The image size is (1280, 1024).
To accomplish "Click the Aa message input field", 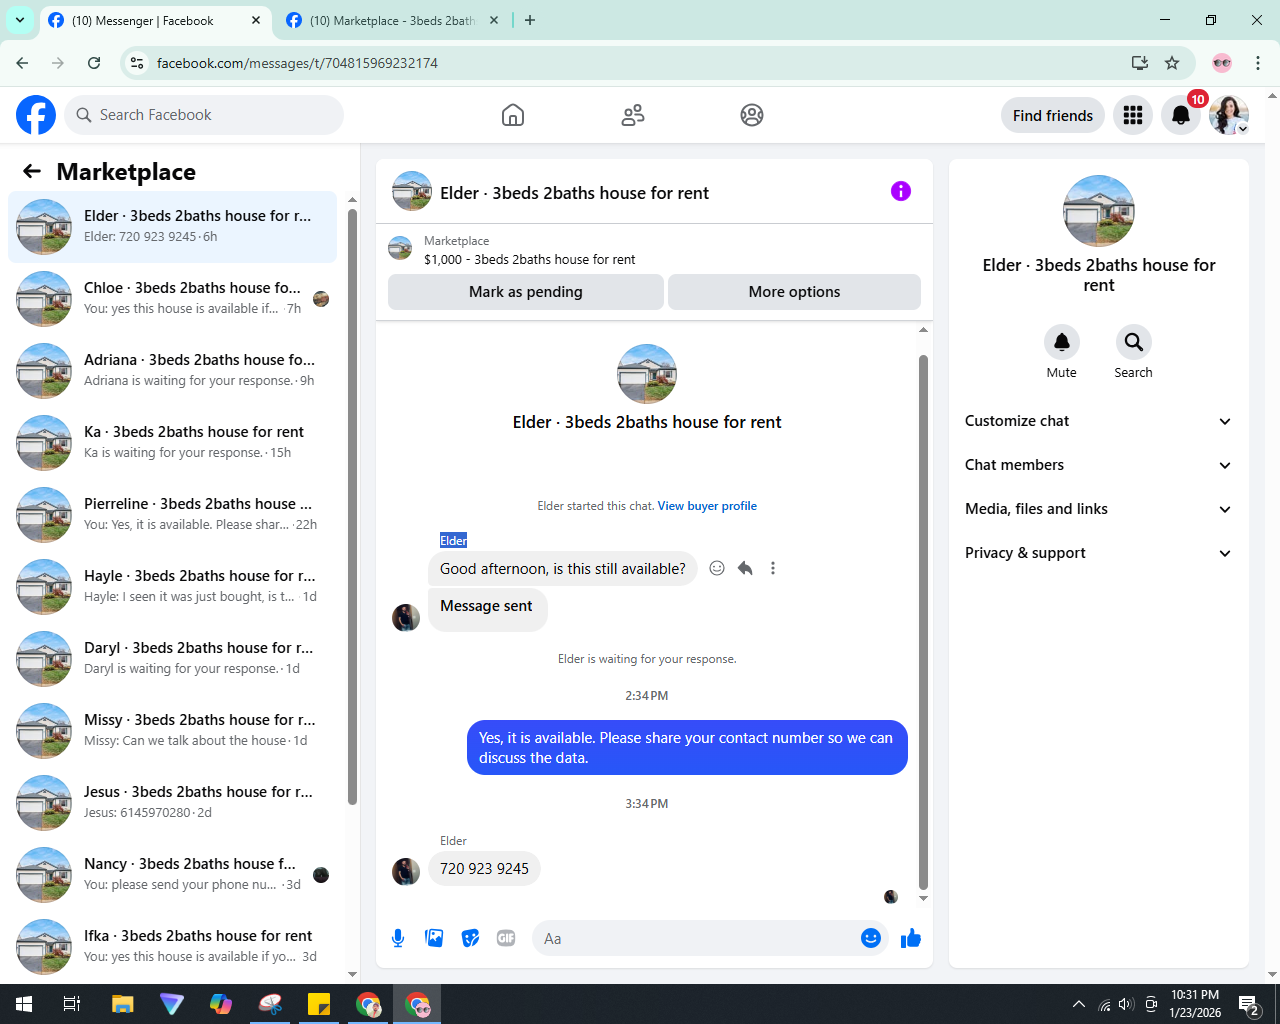I will (695, 938).
